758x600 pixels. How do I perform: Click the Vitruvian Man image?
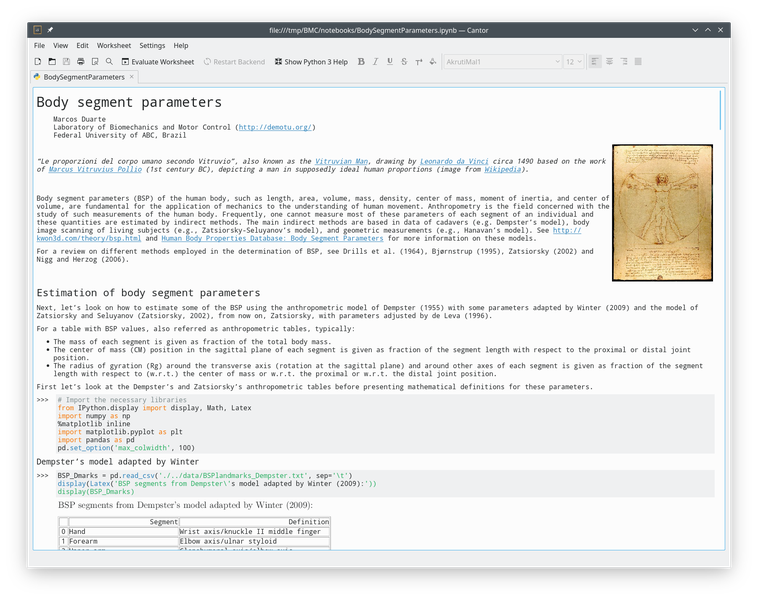pyautogui.click(x=662, y=213)
